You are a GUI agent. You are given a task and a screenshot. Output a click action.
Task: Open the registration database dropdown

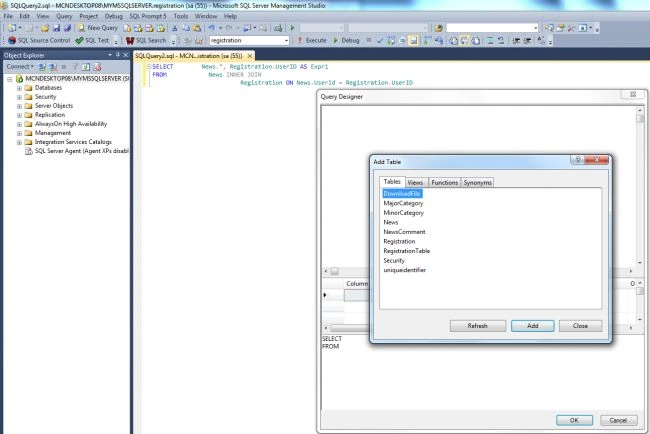(x=249, y=40)
